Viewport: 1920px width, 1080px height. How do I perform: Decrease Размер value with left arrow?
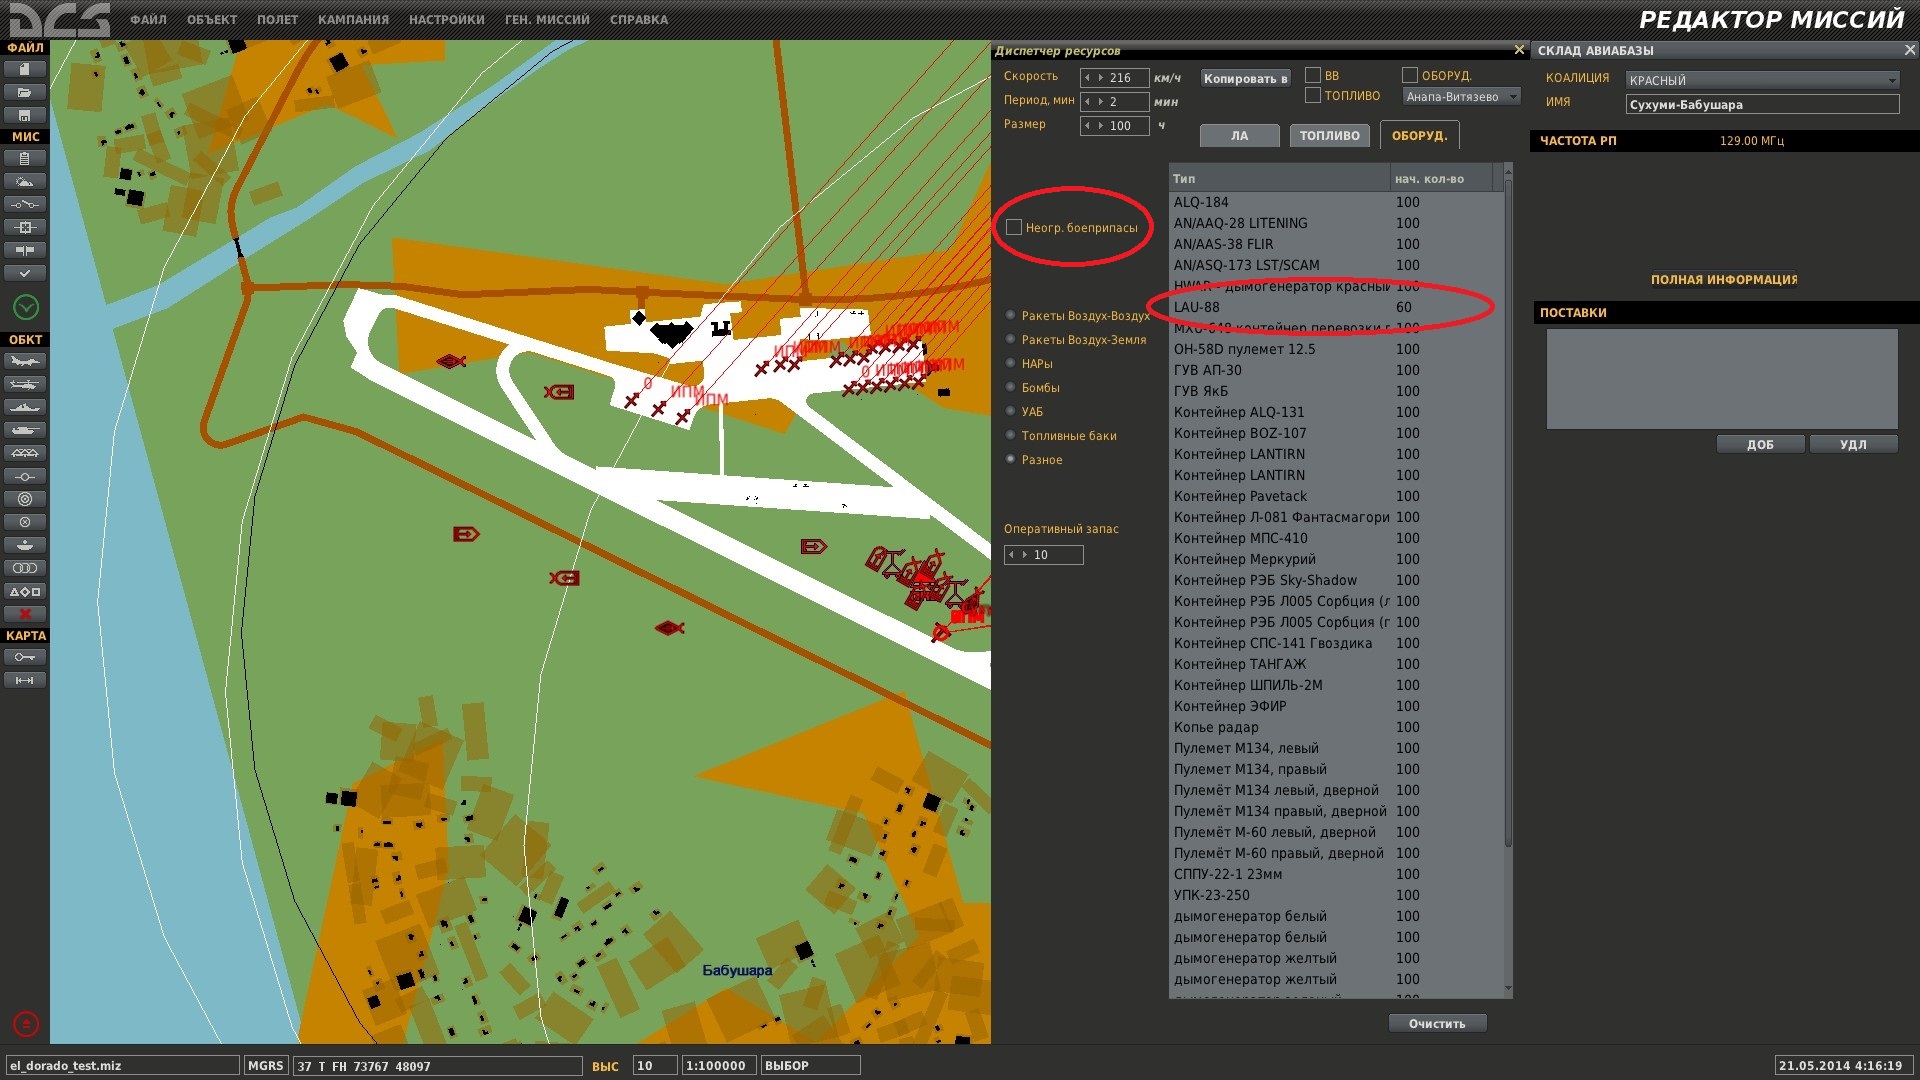point(1088,125)
